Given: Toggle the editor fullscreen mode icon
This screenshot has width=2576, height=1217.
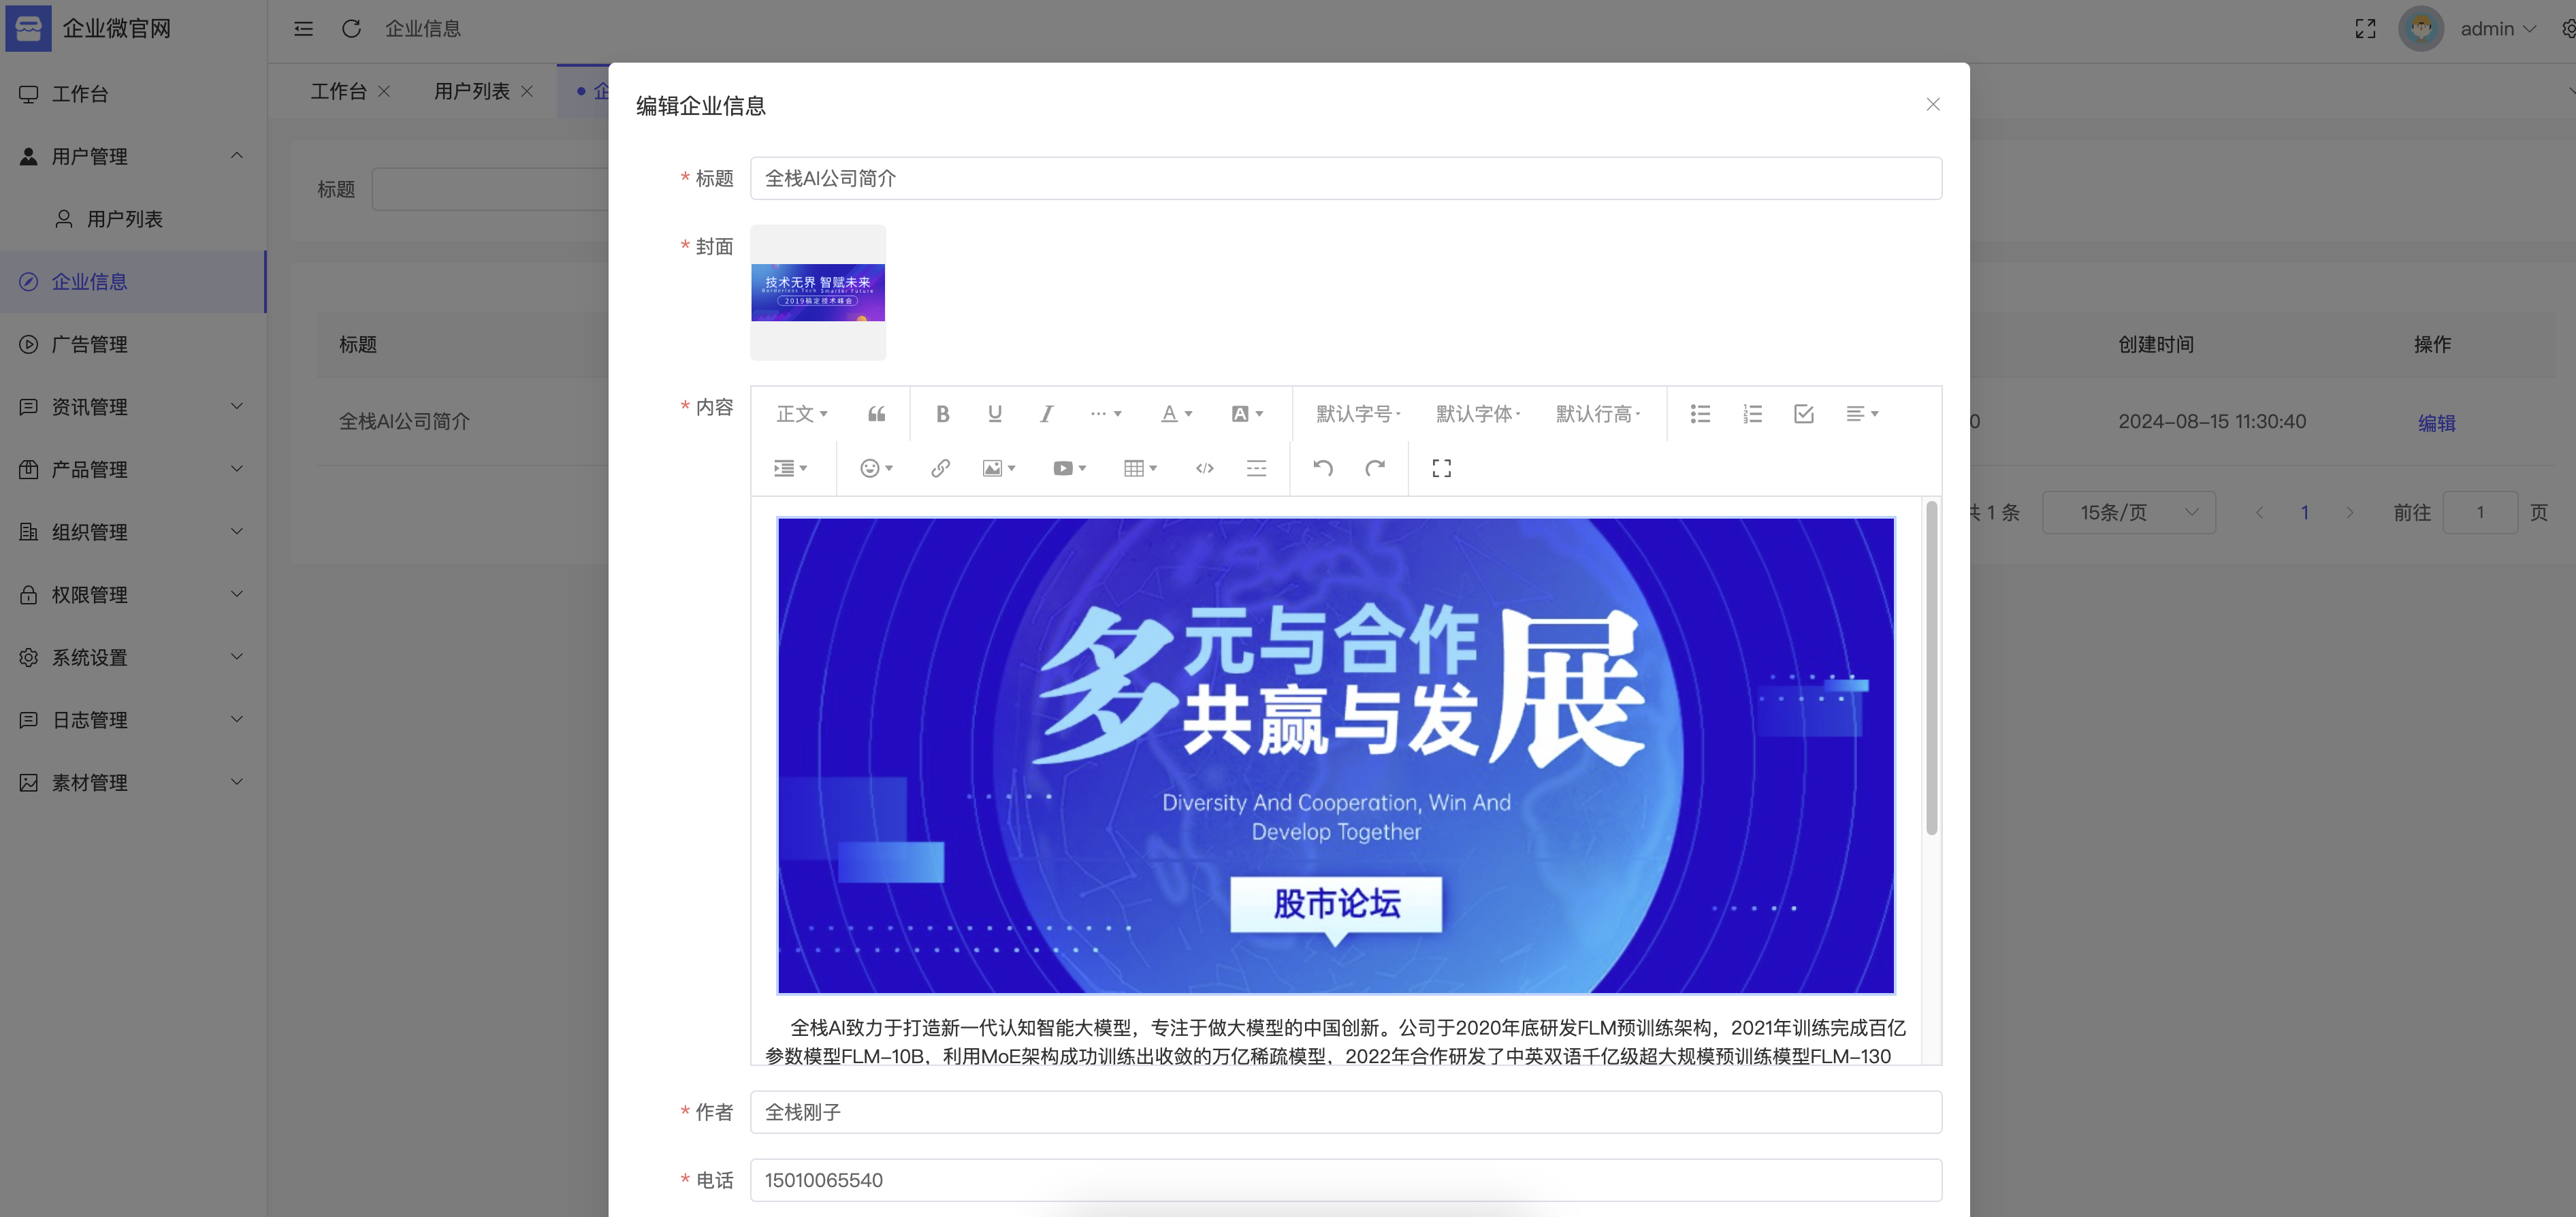Looking at the screenshot, I should tap(1441, 468).
